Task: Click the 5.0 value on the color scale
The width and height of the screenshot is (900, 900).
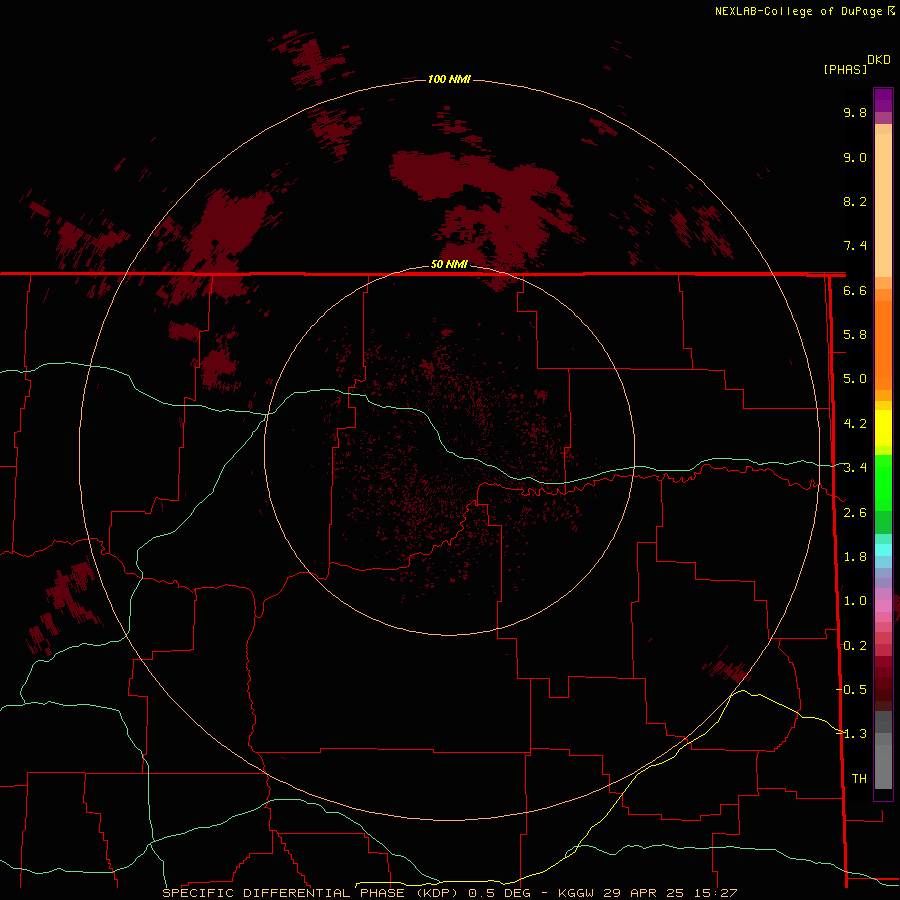Action: (855, 379)
